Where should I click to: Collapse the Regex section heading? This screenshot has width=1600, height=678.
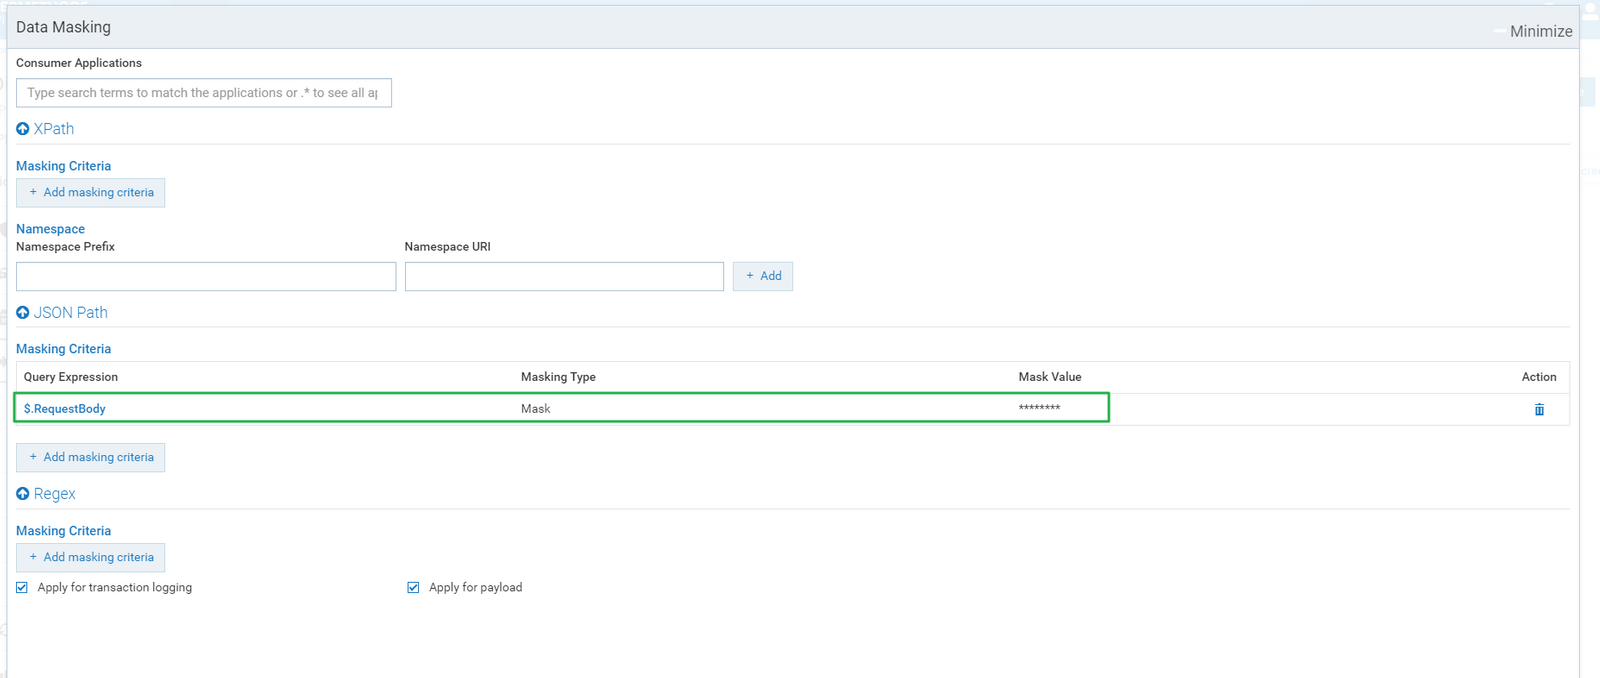[x=55, y=494]
